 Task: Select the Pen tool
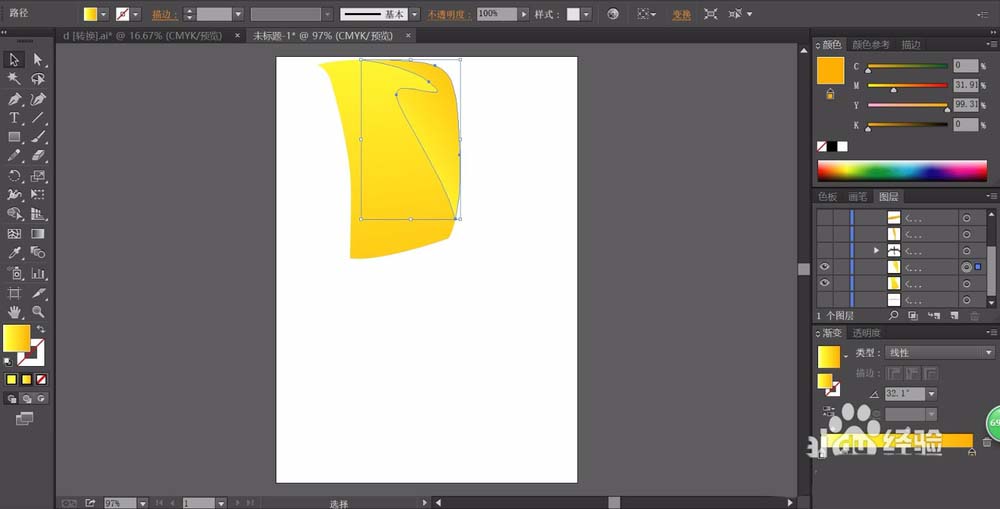pos(14,99)
